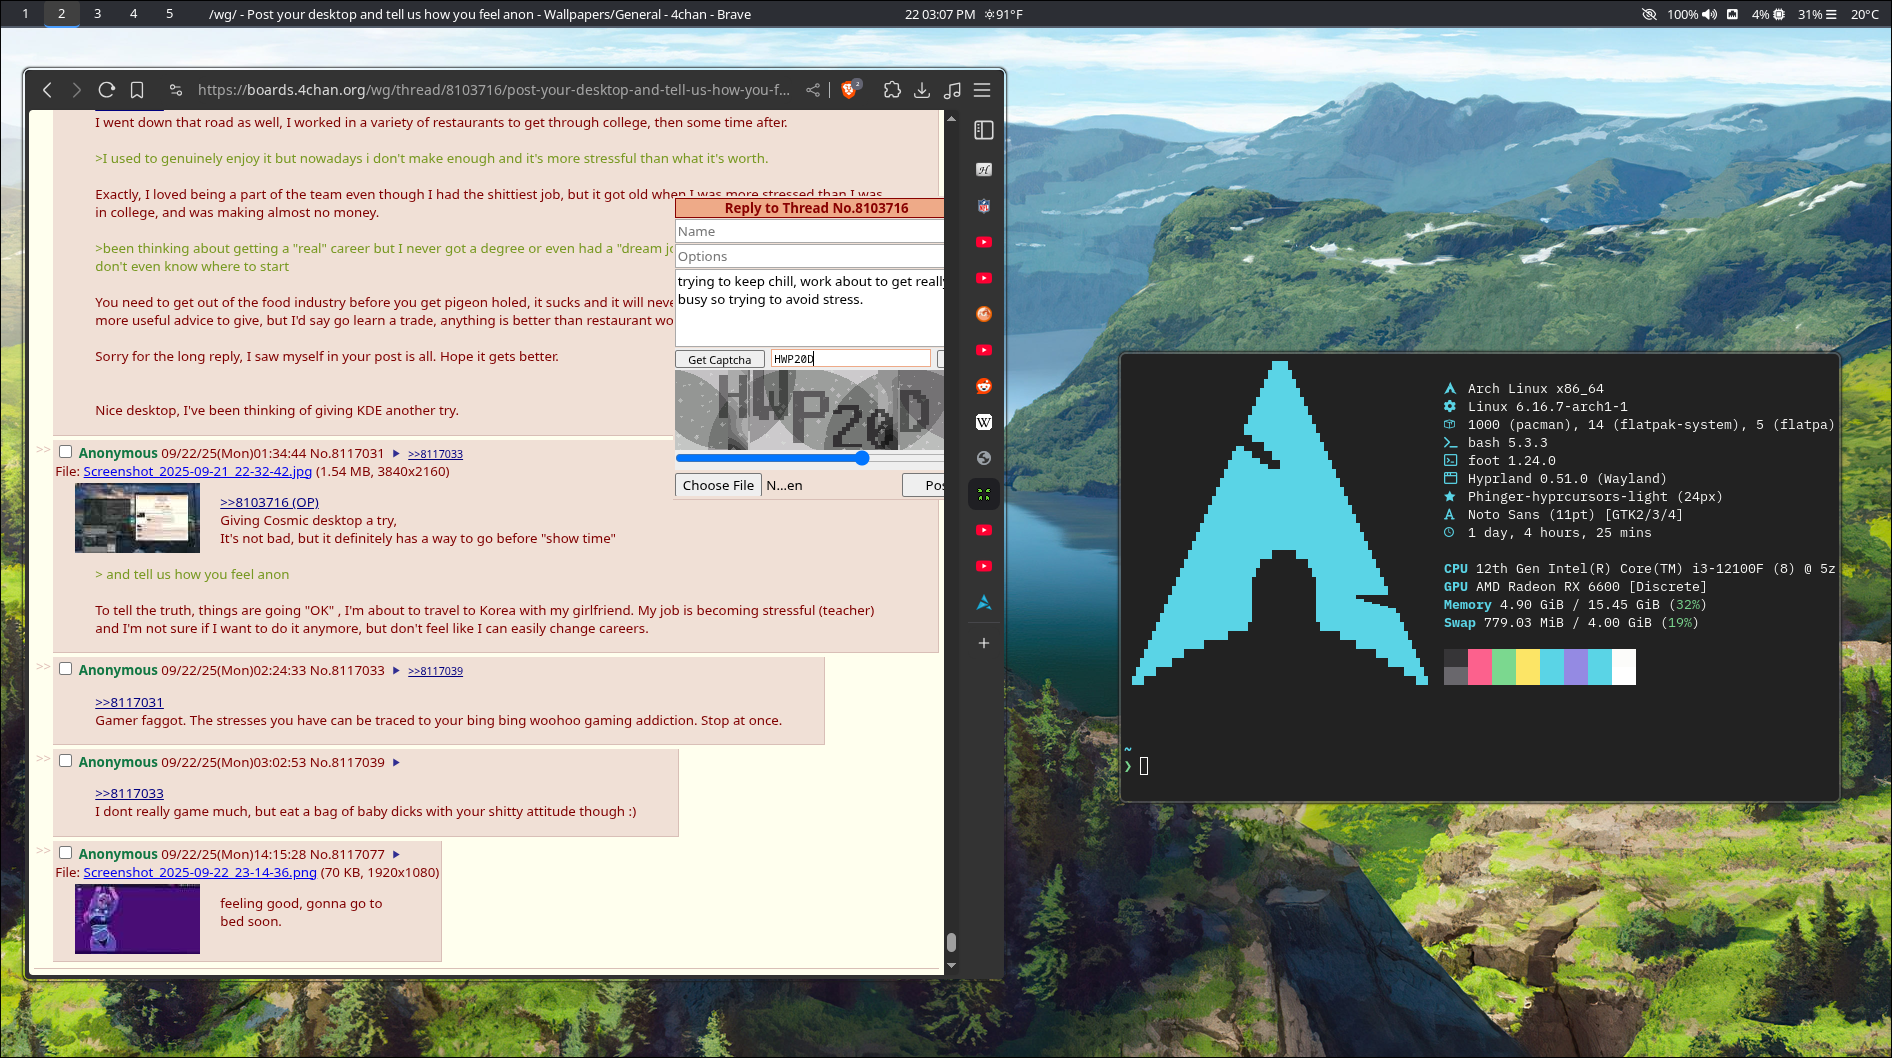
Task: Tick checkbox for post No.8117077
Action: (65, 853)
